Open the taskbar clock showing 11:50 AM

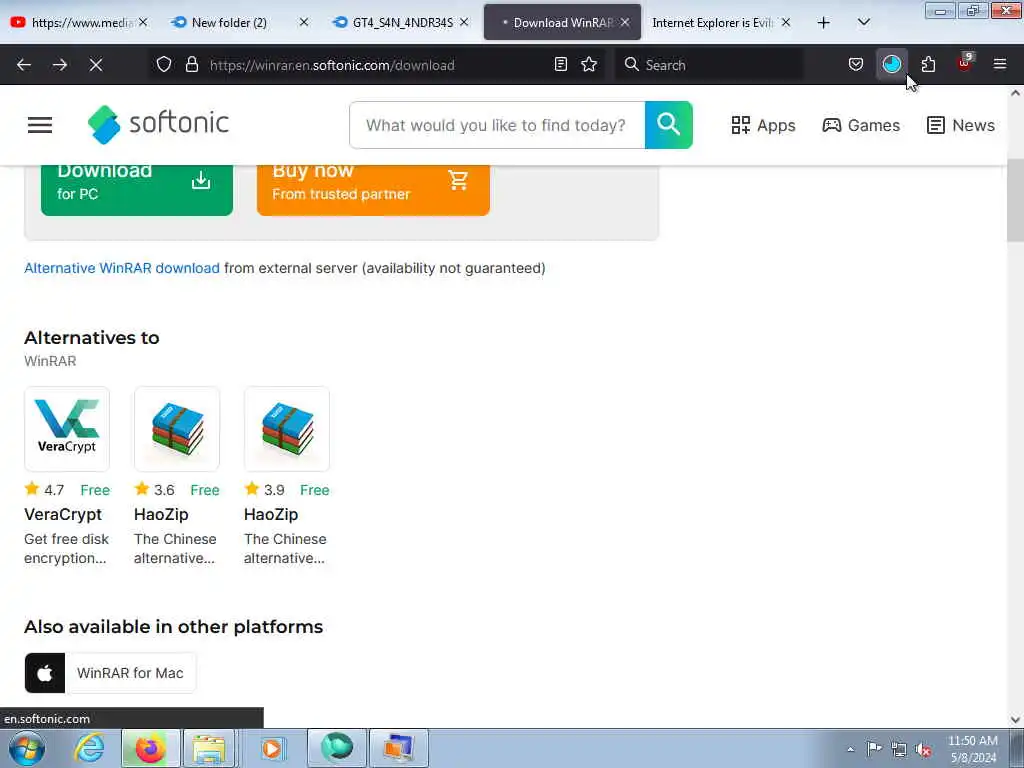(972, 749)
